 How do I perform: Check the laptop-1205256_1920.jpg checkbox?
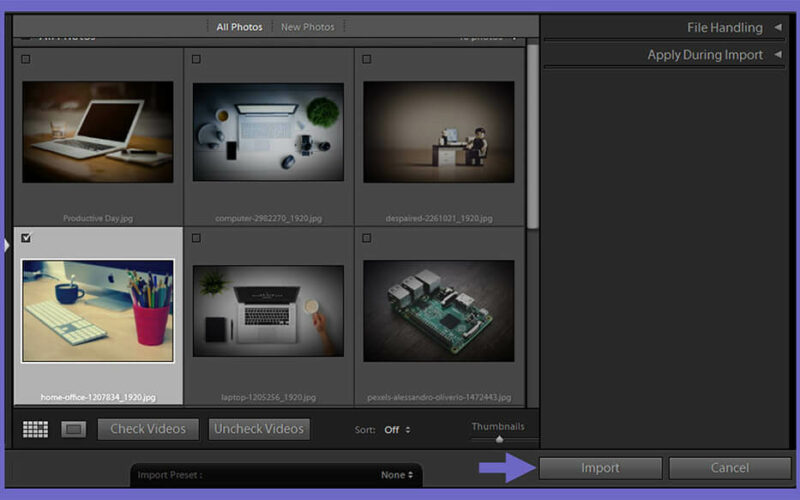tap(196, 238)
